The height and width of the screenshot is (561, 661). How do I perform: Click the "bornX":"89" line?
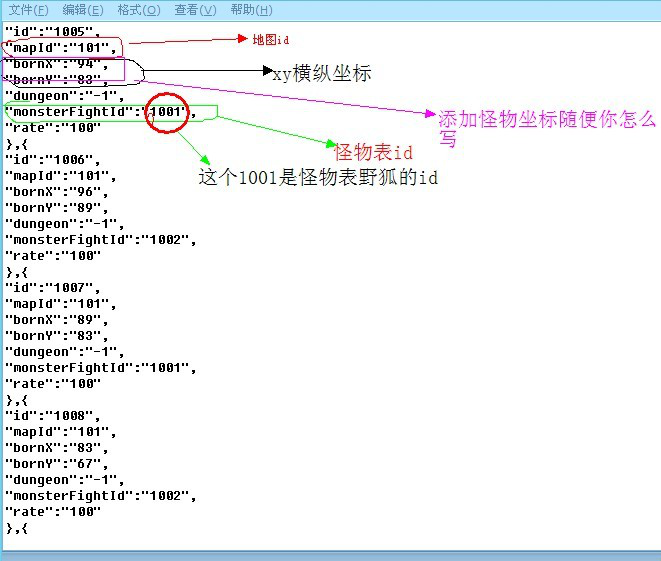[x=56, y=320]
